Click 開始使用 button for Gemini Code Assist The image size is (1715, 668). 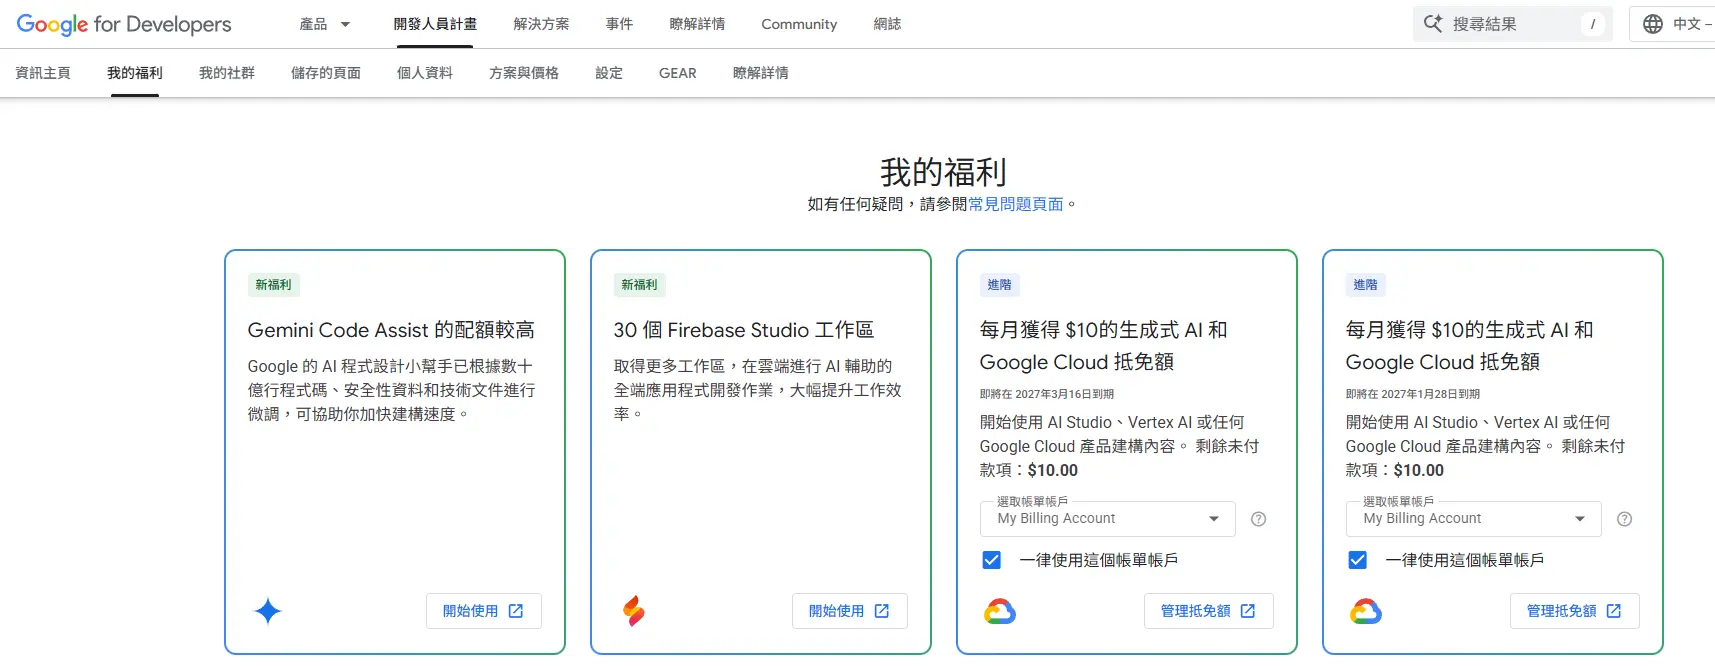[483, 611]
